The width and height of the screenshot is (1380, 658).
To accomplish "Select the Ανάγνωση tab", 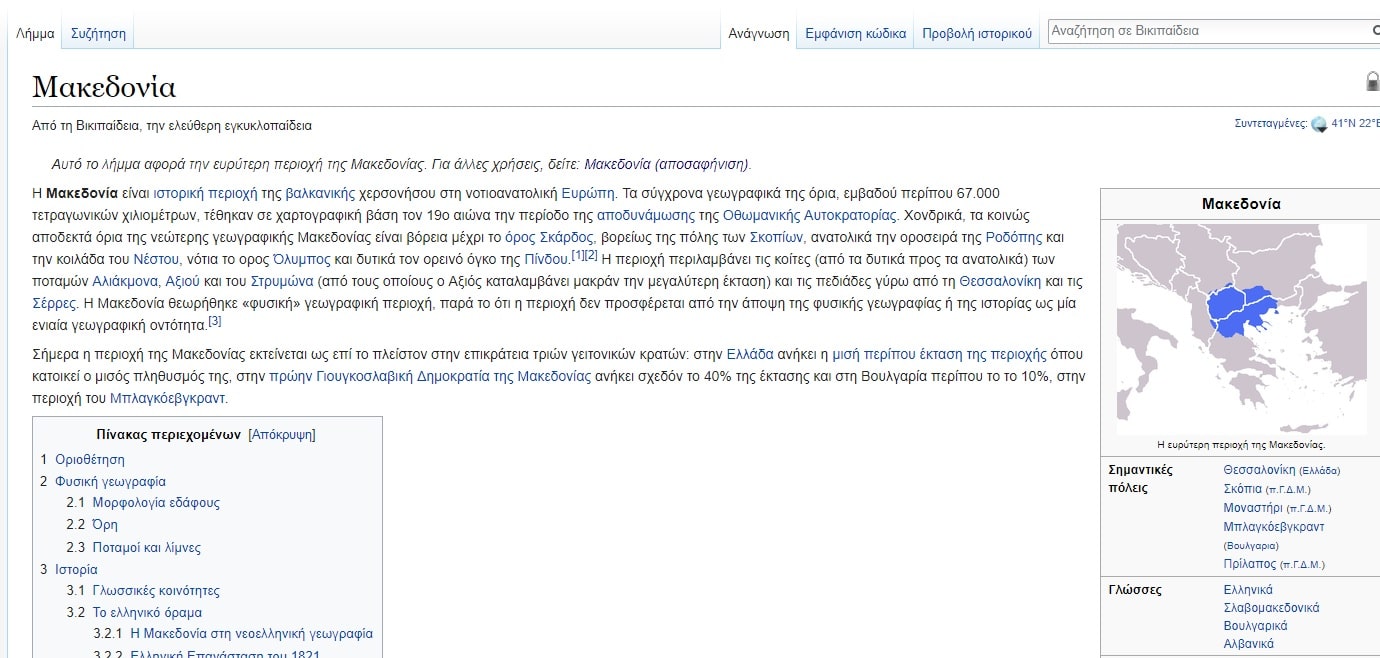I will [758, 34].
